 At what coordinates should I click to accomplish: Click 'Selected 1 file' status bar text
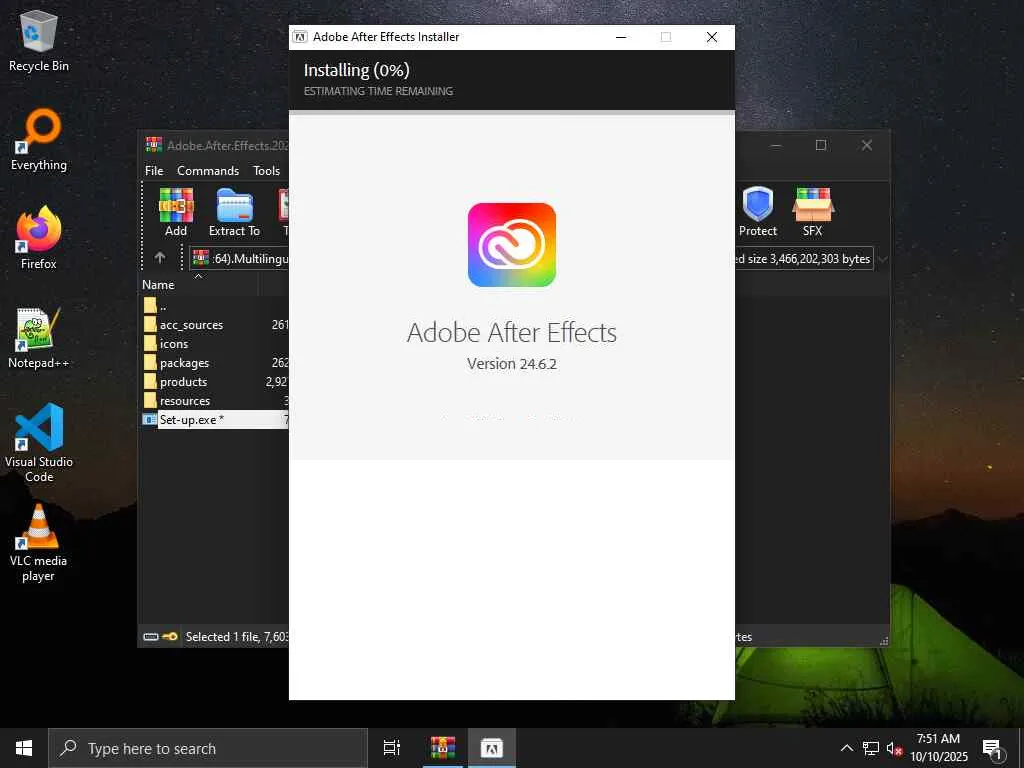pyautogui.click(x=236, y=637)
